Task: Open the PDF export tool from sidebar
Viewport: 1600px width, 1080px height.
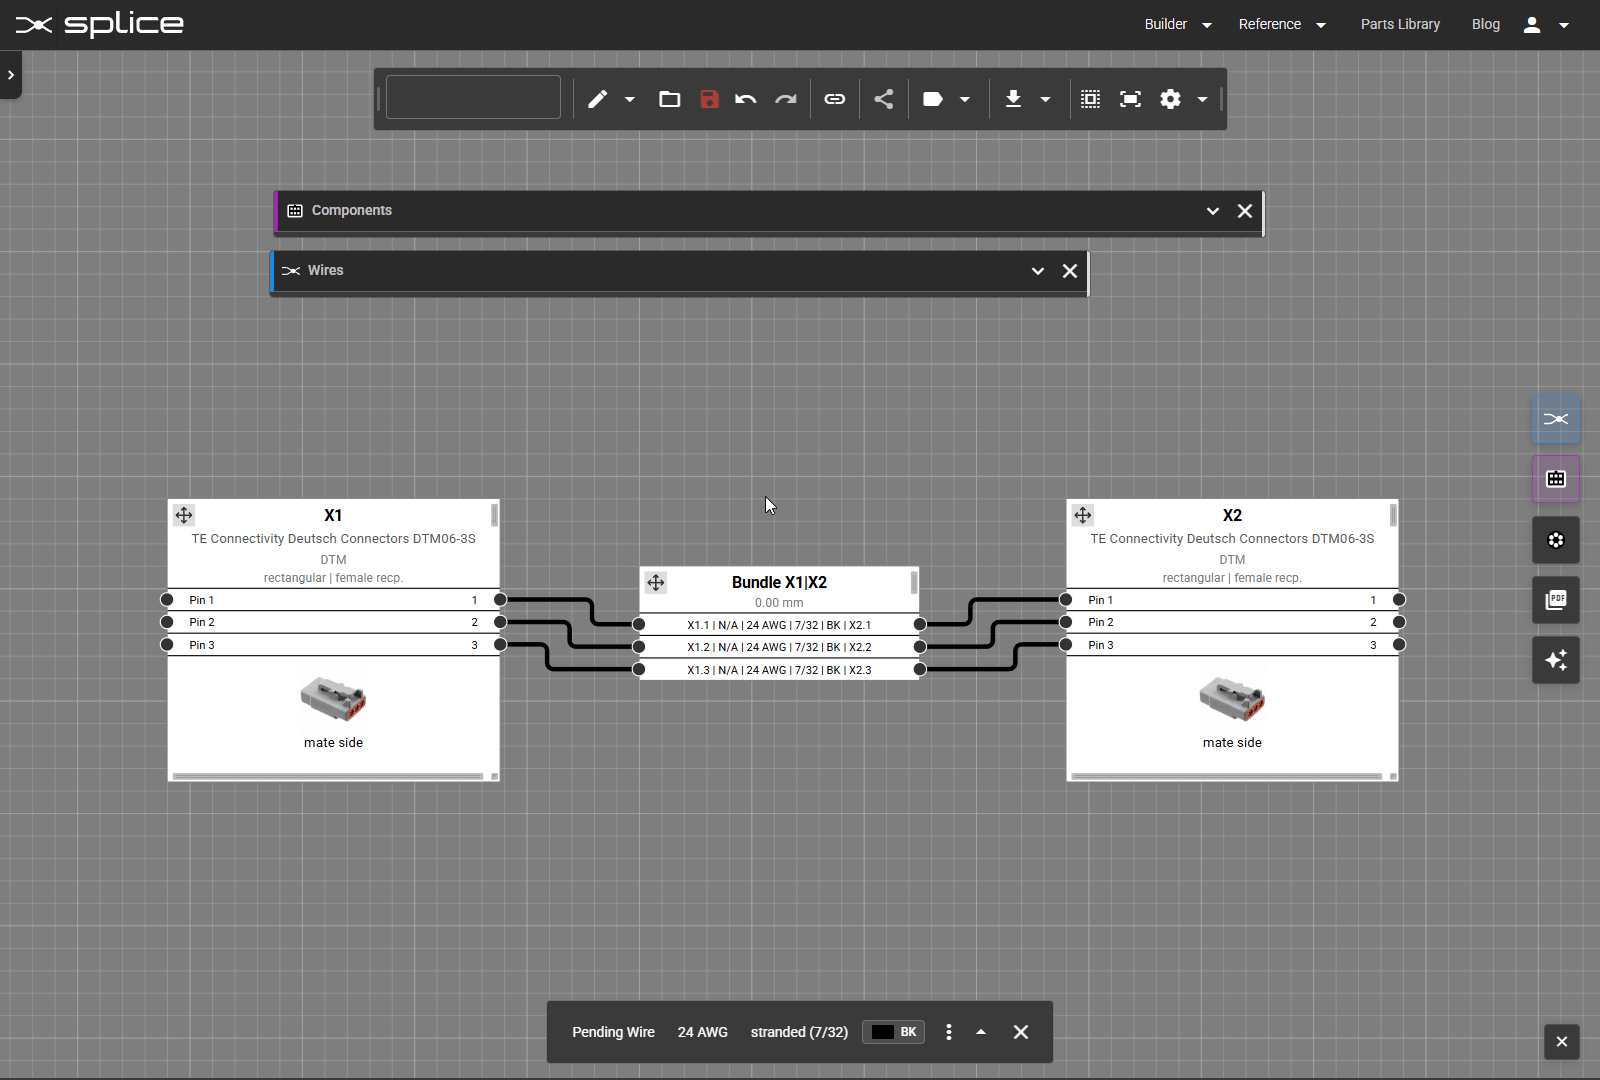Action: pyautogui.click(x=1555, y=600)
